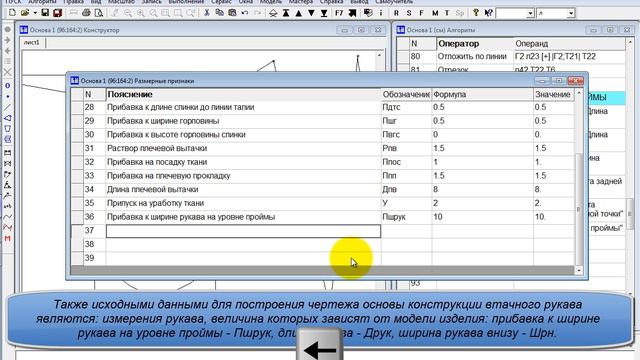Paste with the clipboard icon
The width and height of the screenshot is (640, 360).
pyautogui.click(x=232, y=13)
